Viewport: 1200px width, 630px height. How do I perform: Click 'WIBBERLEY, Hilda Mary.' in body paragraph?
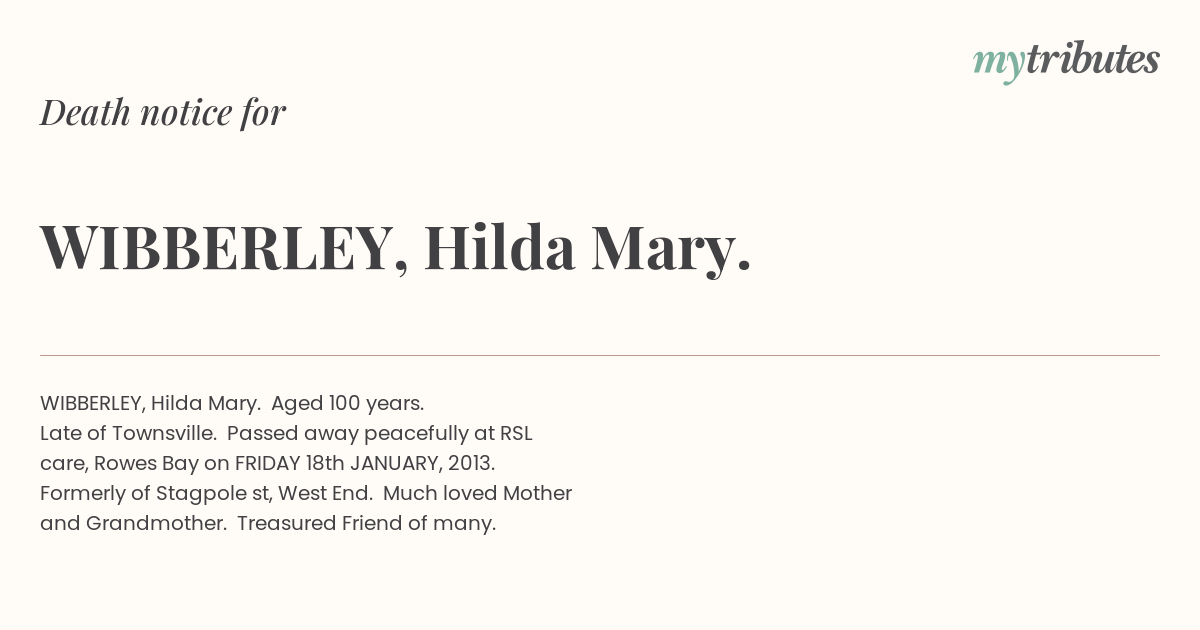pos(150,404)
